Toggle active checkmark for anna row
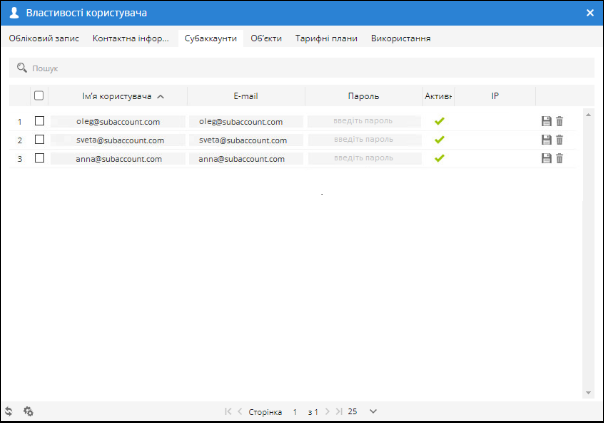Viewport: 605px width, 423px height. pos(439,158)
